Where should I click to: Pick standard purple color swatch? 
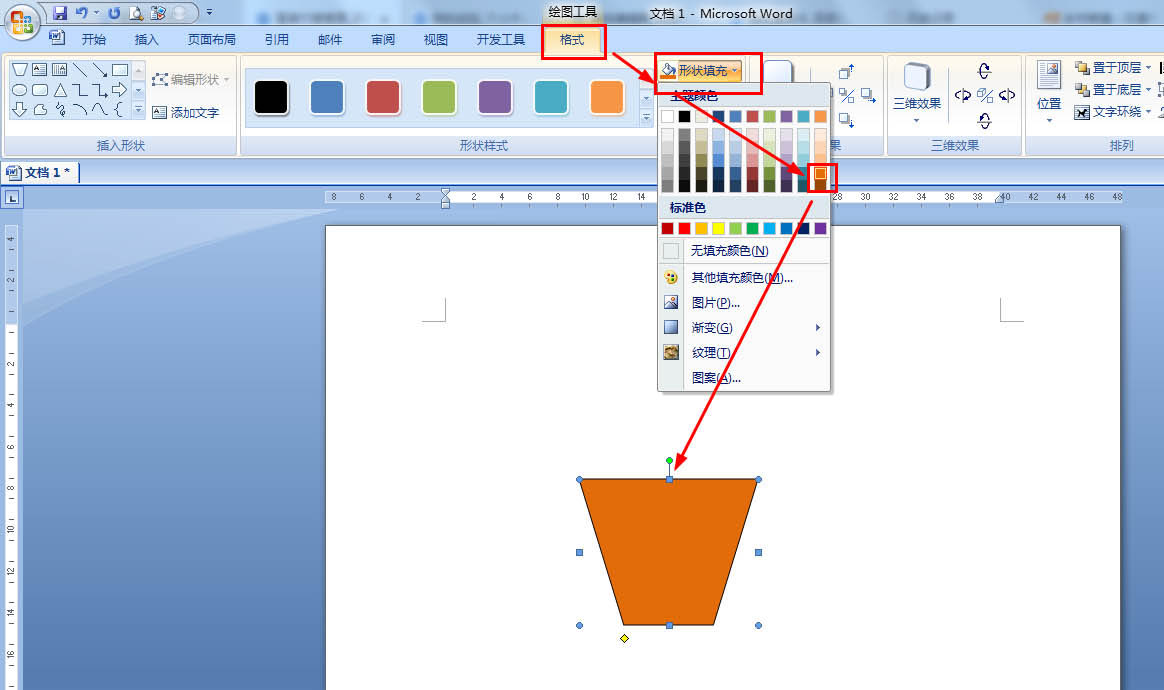820,229
